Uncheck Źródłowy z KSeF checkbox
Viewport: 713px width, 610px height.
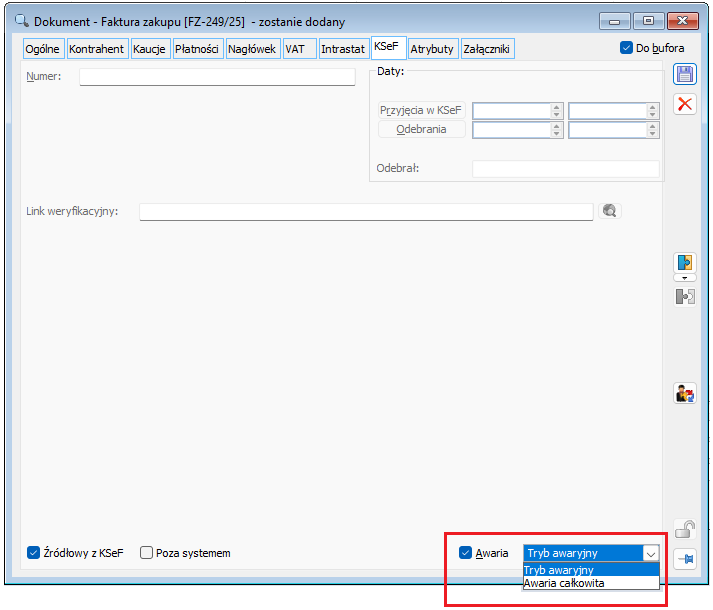tap(33, 553)
